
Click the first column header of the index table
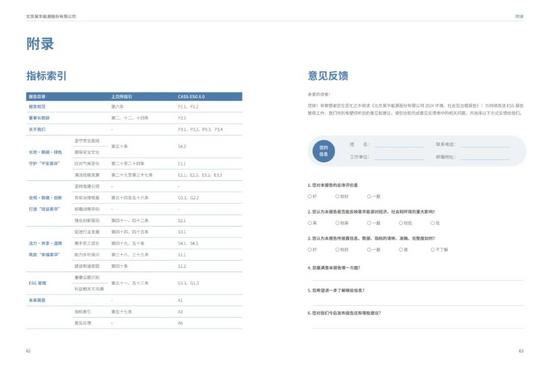pyautogui.click(x=37, y=96)
